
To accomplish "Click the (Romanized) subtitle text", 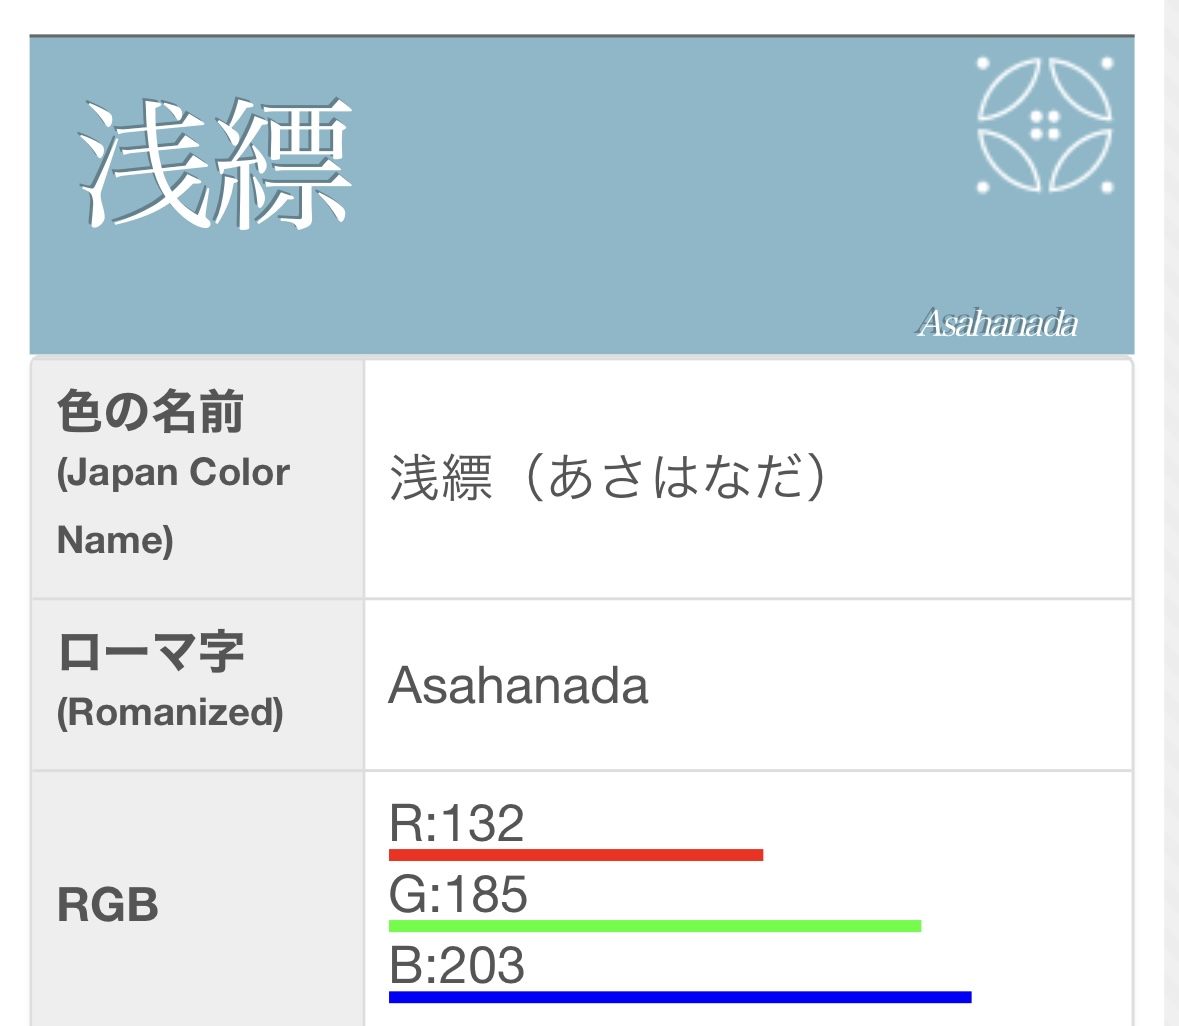I will pyautogui.click(x=171, y=712).
